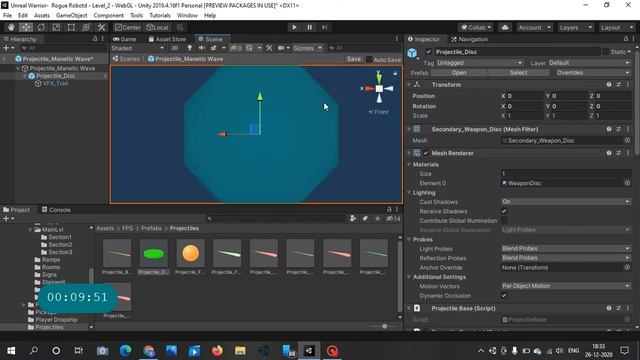
Task: Open Component menu
Action: (x=109, y=16)
